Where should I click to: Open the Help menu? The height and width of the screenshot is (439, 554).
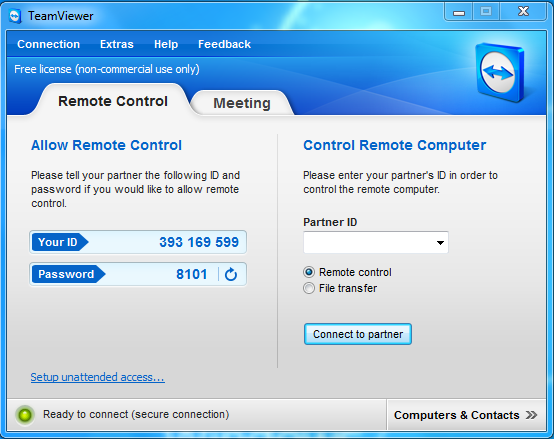coord(166,44)
